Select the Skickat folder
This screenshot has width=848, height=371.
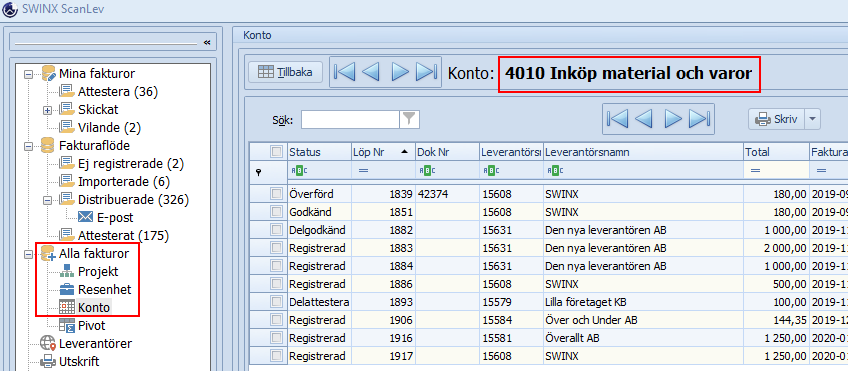[97, 109]
